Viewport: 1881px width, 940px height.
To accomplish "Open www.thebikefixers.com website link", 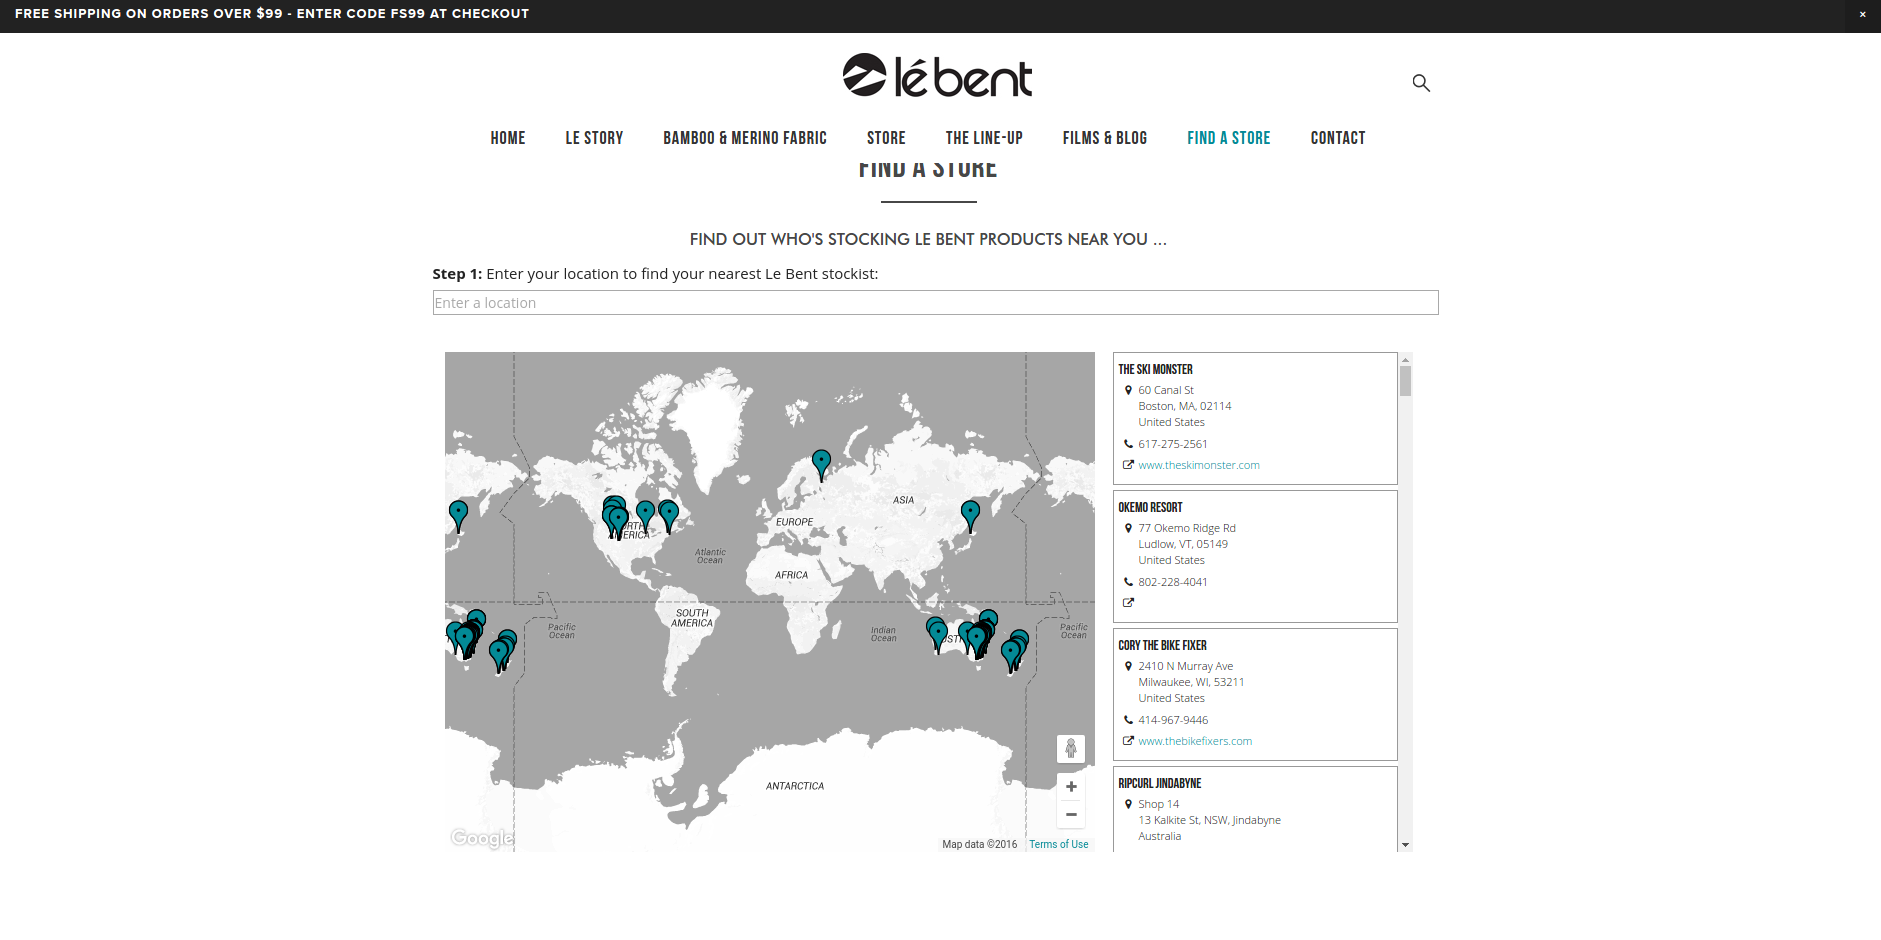I will tap(1194, 741).
